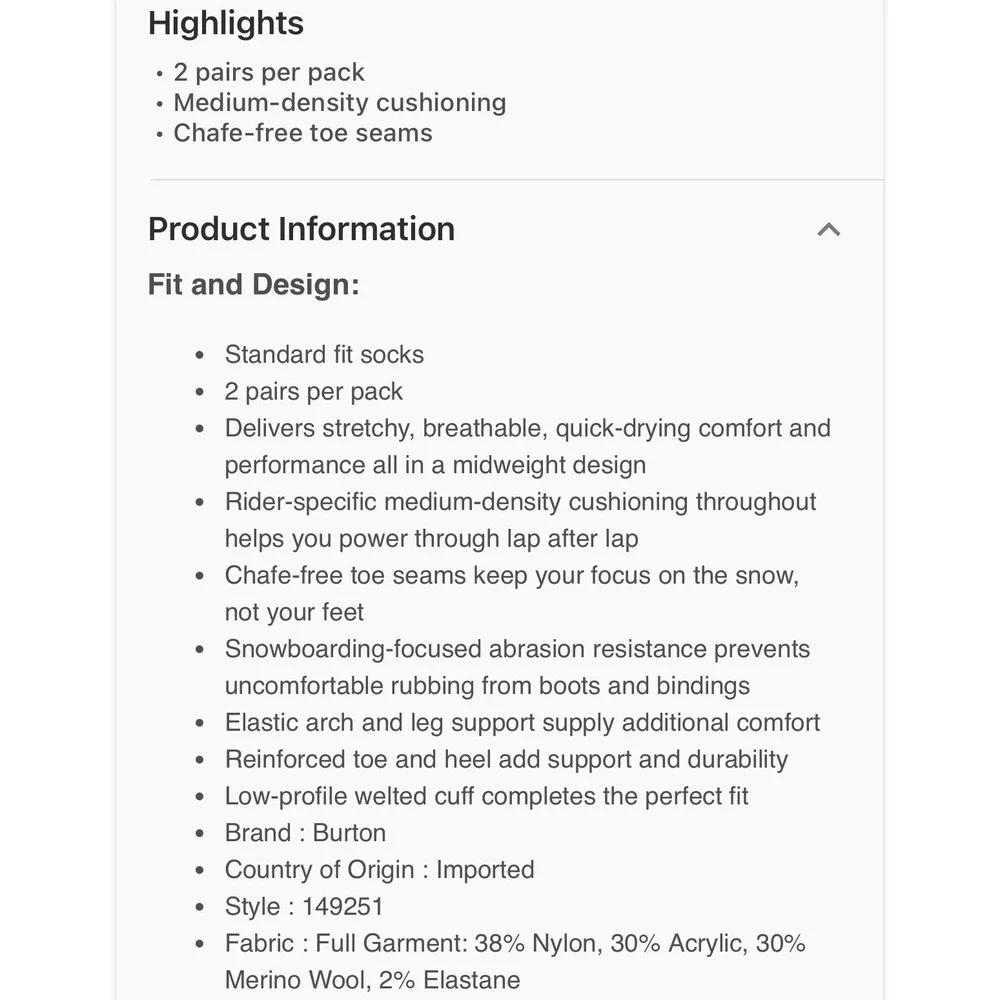
Task: Click the Merino Wool, 2% Elastane text
Action: (372, 980)
